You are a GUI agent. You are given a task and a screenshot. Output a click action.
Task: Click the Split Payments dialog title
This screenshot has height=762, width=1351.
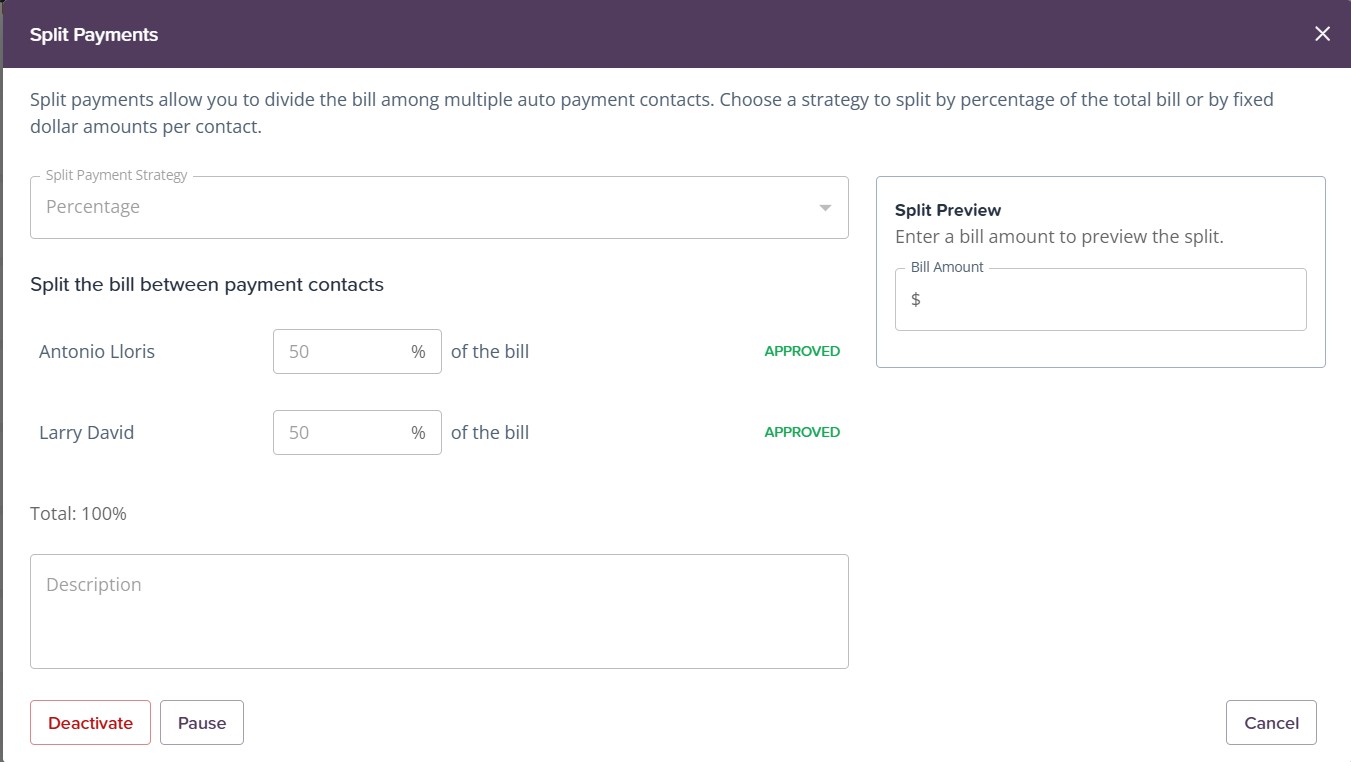point(94,35)
